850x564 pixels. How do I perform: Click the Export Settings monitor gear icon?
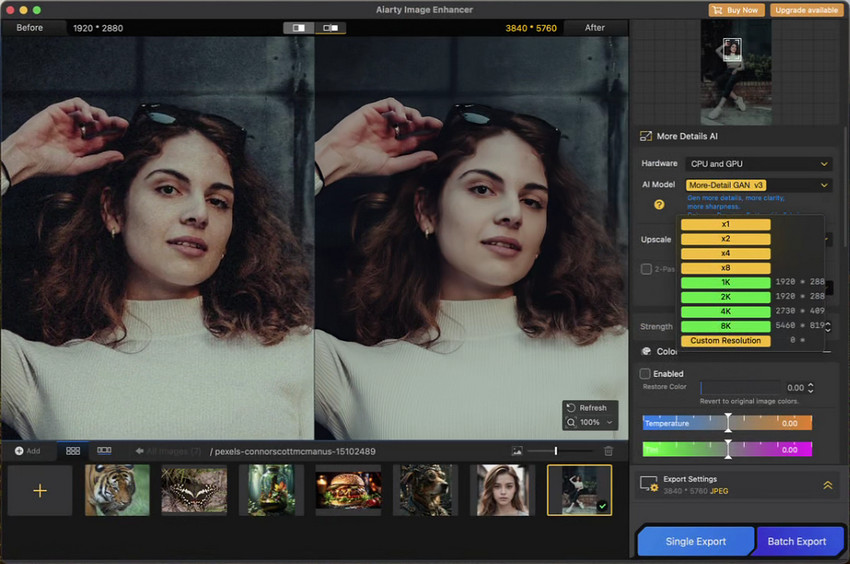pyautogui.click(x=649, y=484)
